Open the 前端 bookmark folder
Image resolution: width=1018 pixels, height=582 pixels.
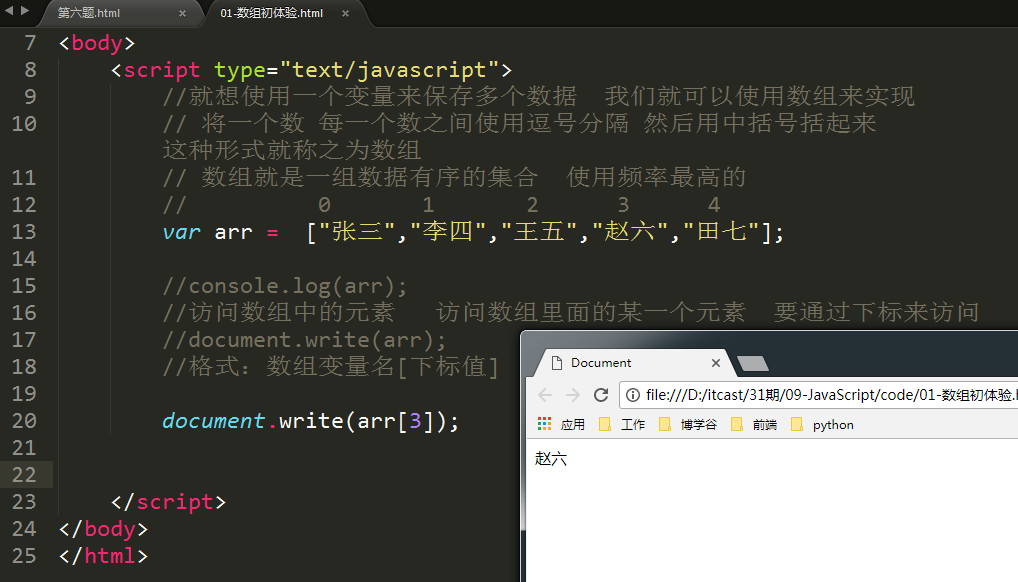click(x=754, y=425)
